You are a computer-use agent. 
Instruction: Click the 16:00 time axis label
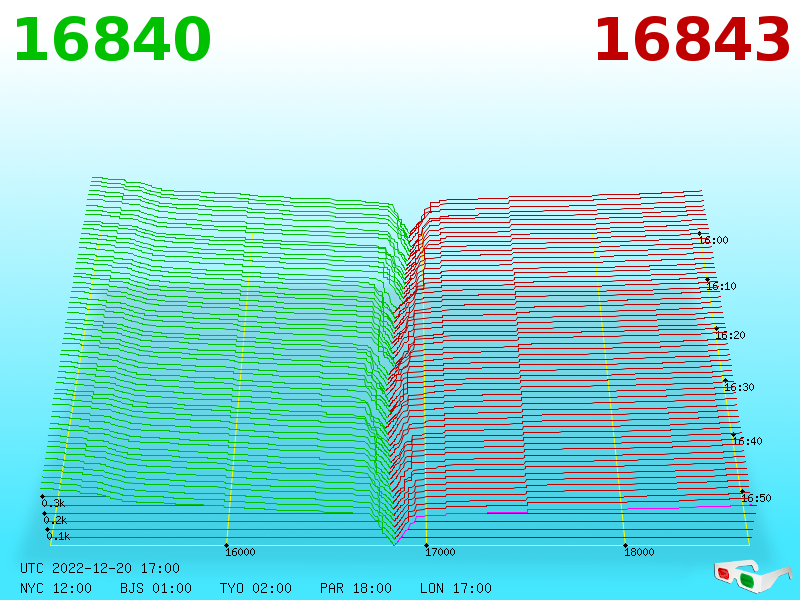coord(713,240)
